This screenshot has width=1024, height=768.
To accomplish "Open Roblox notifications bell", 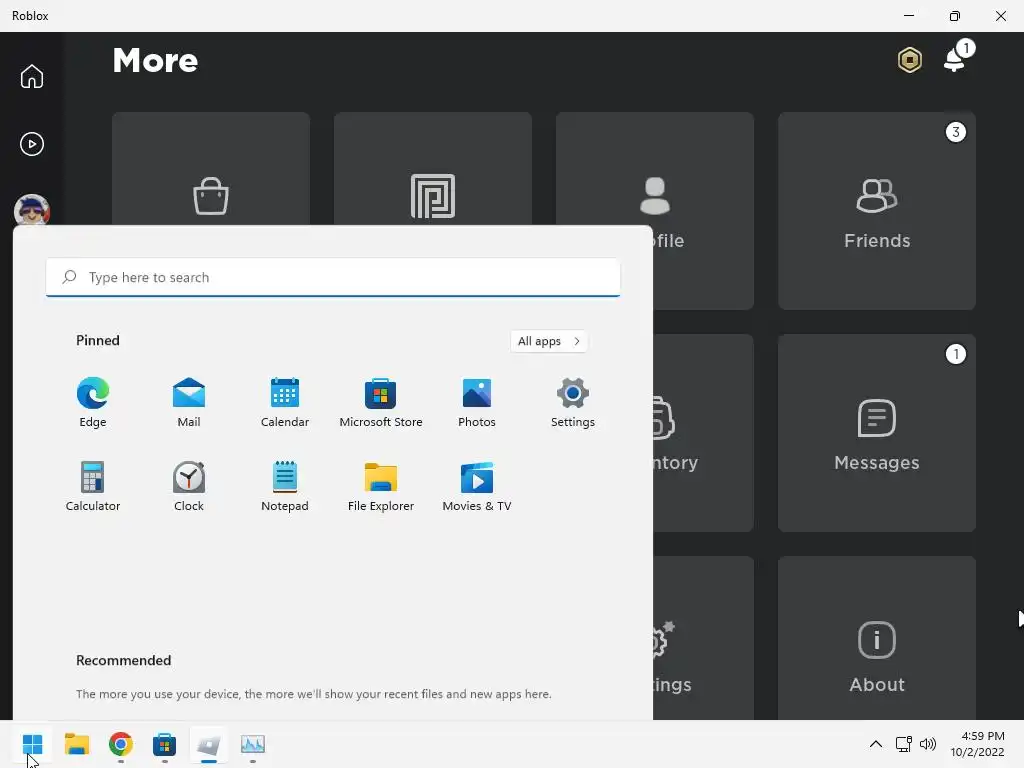I will tap(955, 59).
